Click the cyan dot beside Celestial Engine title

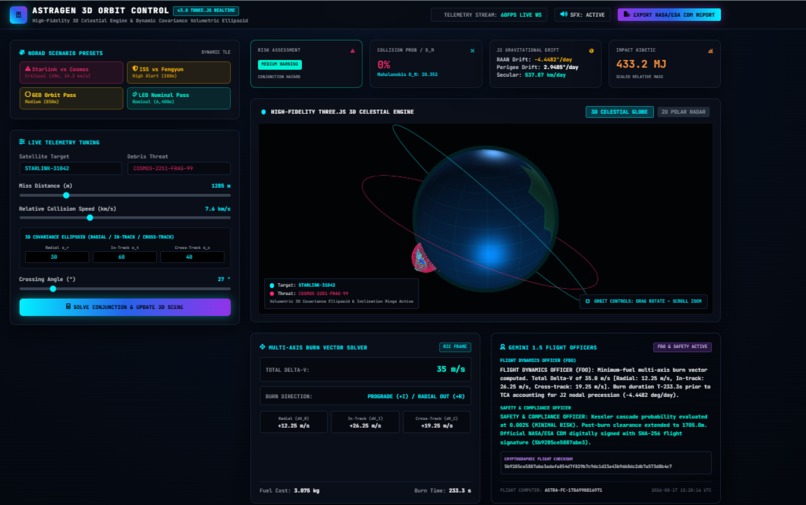point(264,112)
